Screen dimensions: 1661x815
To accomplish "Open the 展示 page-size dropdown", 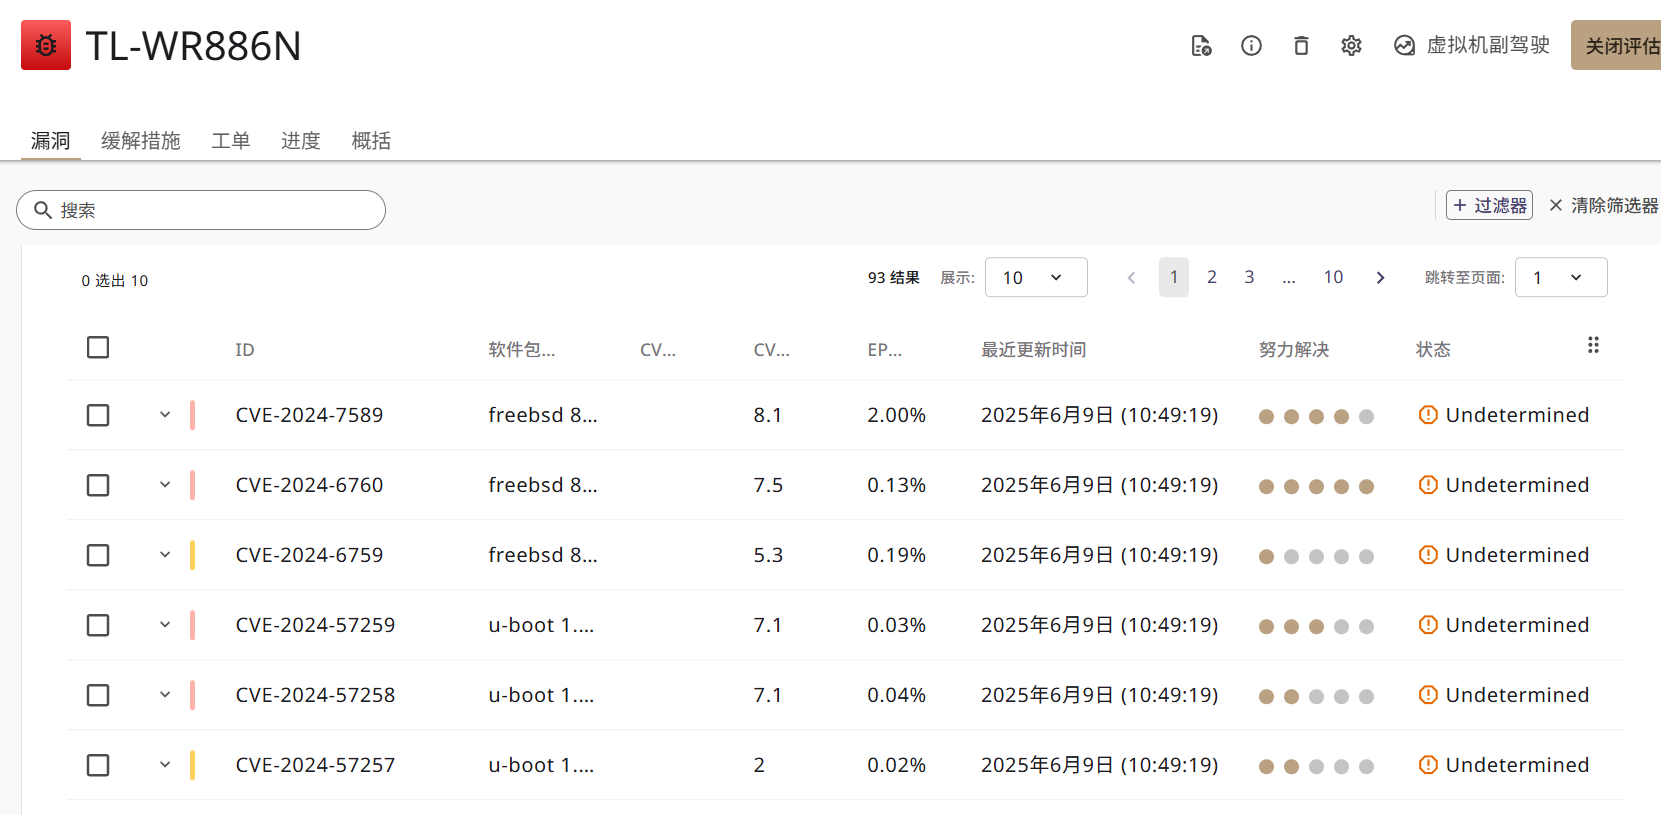I will tap(1036, 277).
